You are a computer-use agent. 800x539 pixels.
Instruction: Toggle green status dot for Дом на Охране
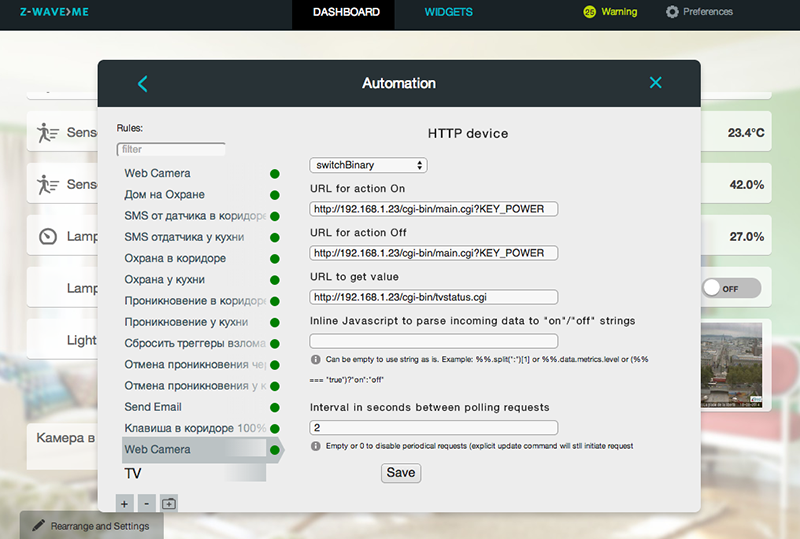point(274,195)
